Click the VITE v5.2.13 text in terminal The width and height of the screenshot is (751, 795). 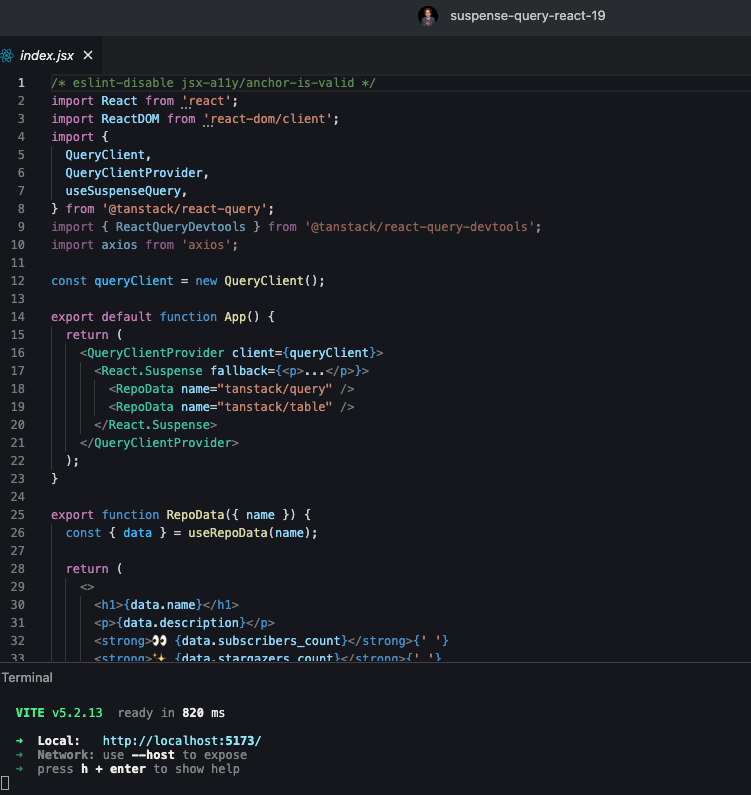coord(59,713)
